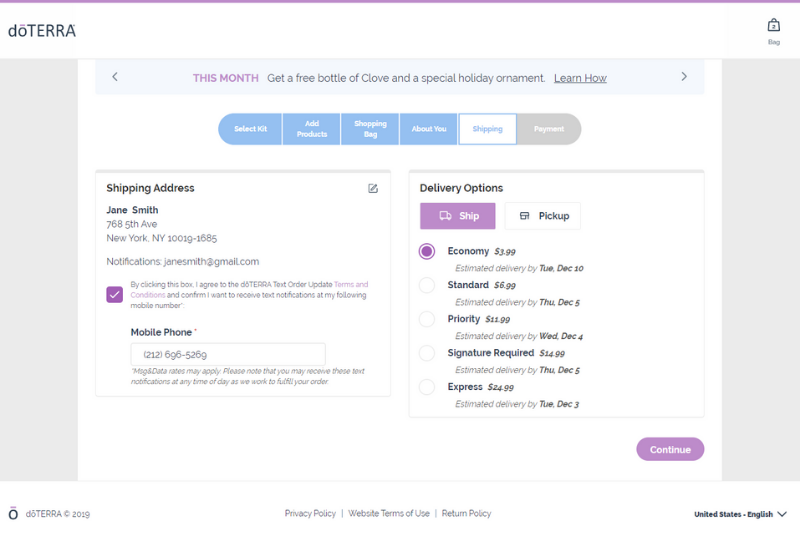The image size is (800, 533).
Task: Select Standard $6.99 delivery option
Action: coord(427,285)
